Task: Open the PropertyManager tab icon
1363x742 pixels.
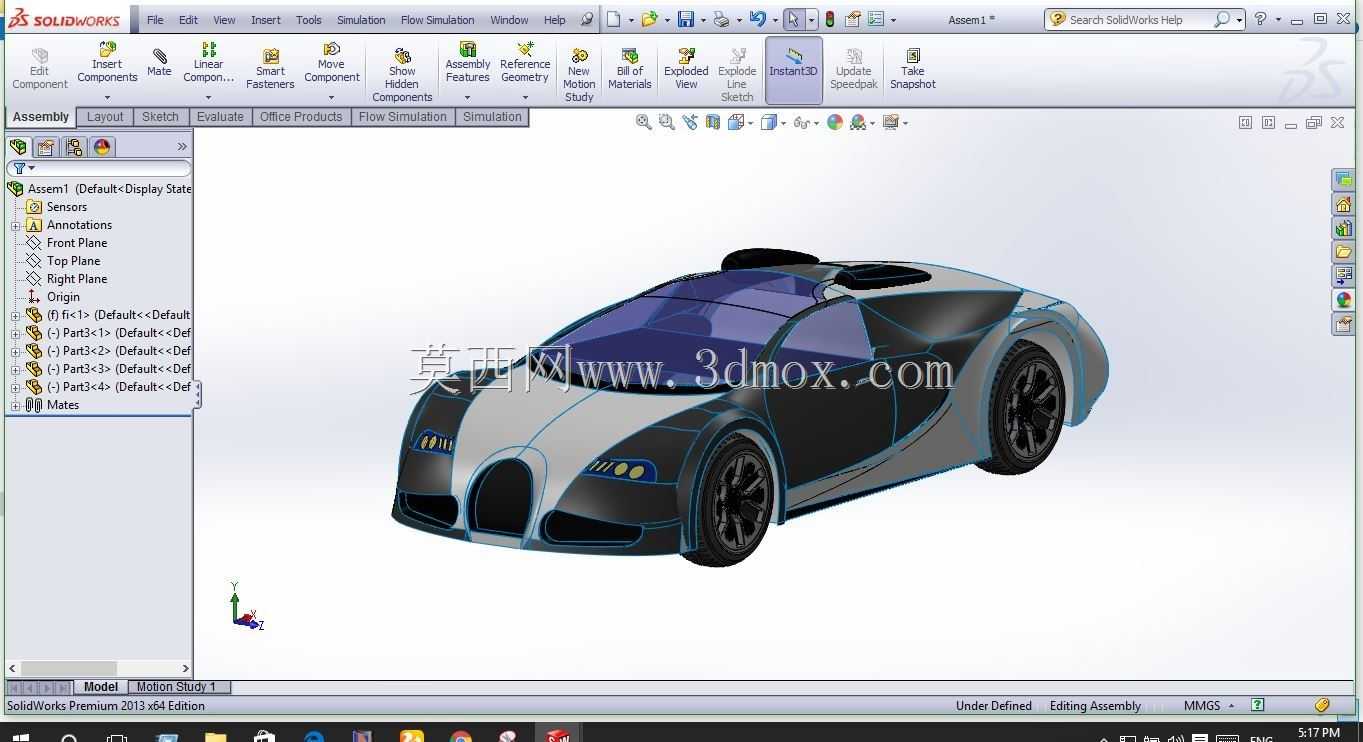Action: coord(46,147)
